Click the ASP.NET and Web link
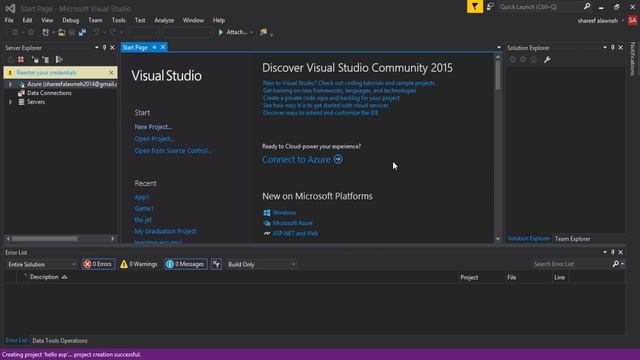The width and height of the screenshot is (640, 360). tap(295, 233)
